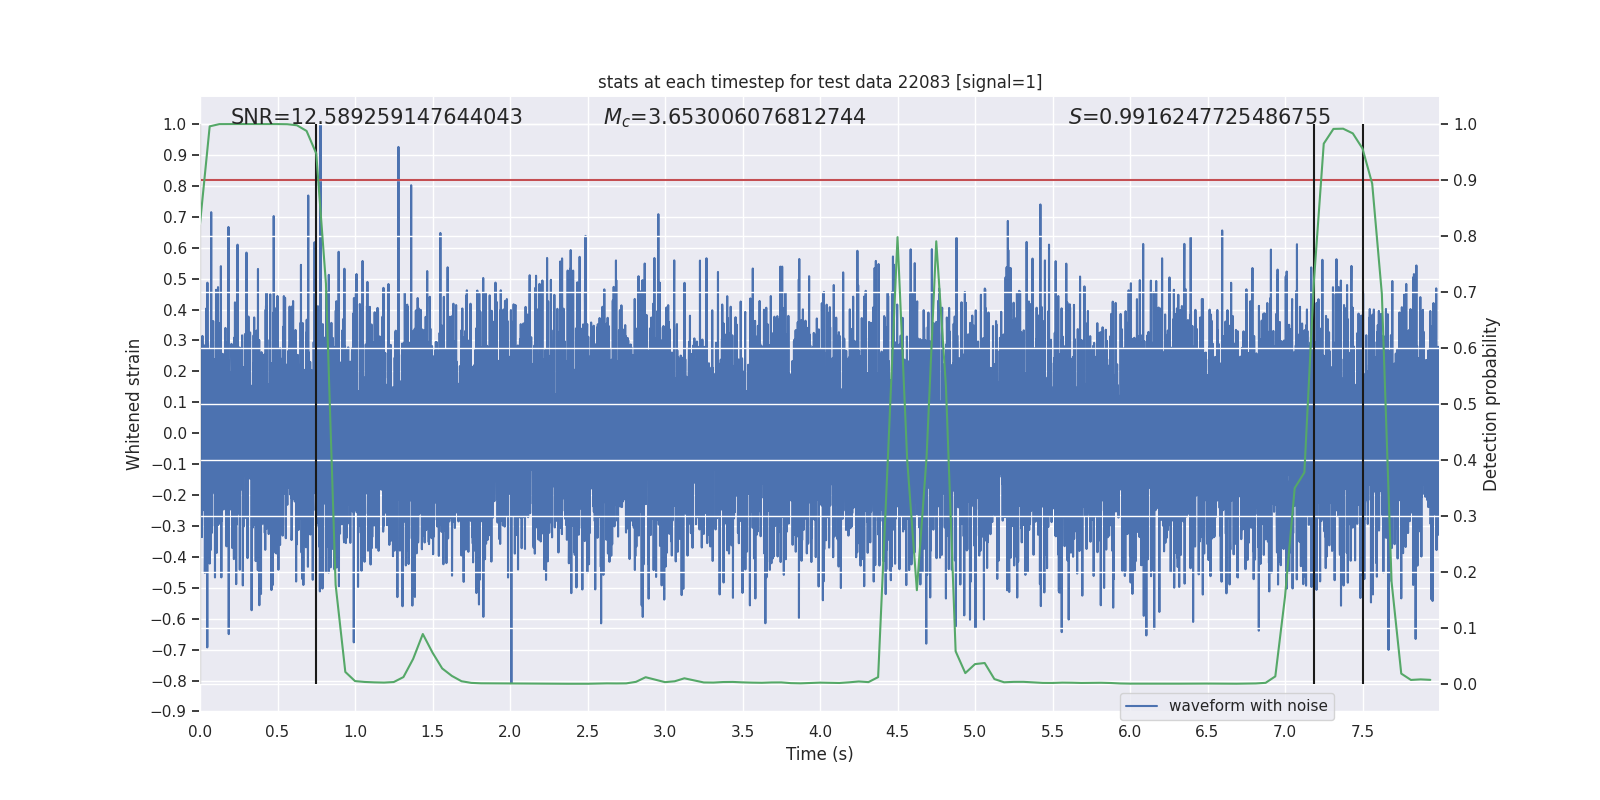Click the right axis tick label 0.5
The image size is (1600, 800).
point(1465,405)
